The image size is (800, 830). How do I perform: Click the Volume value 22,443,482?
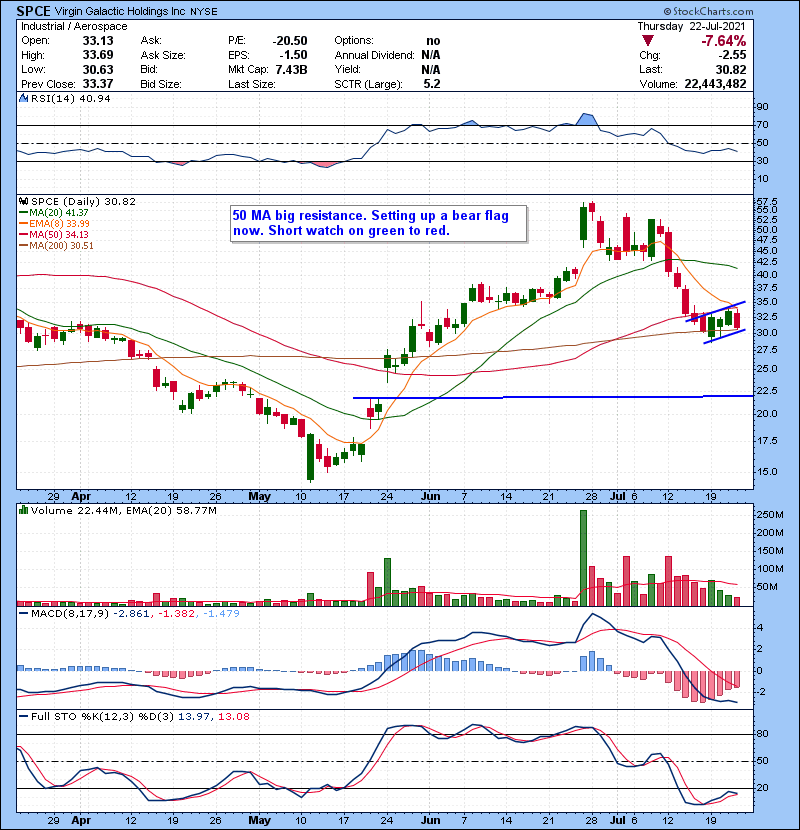[715, 84]
